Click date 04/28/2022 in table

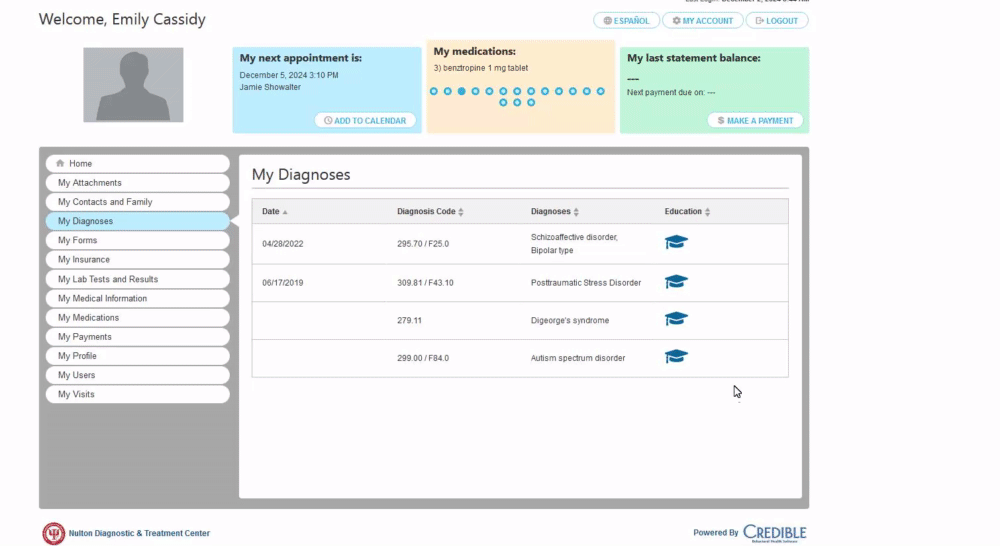coord(283,244)
